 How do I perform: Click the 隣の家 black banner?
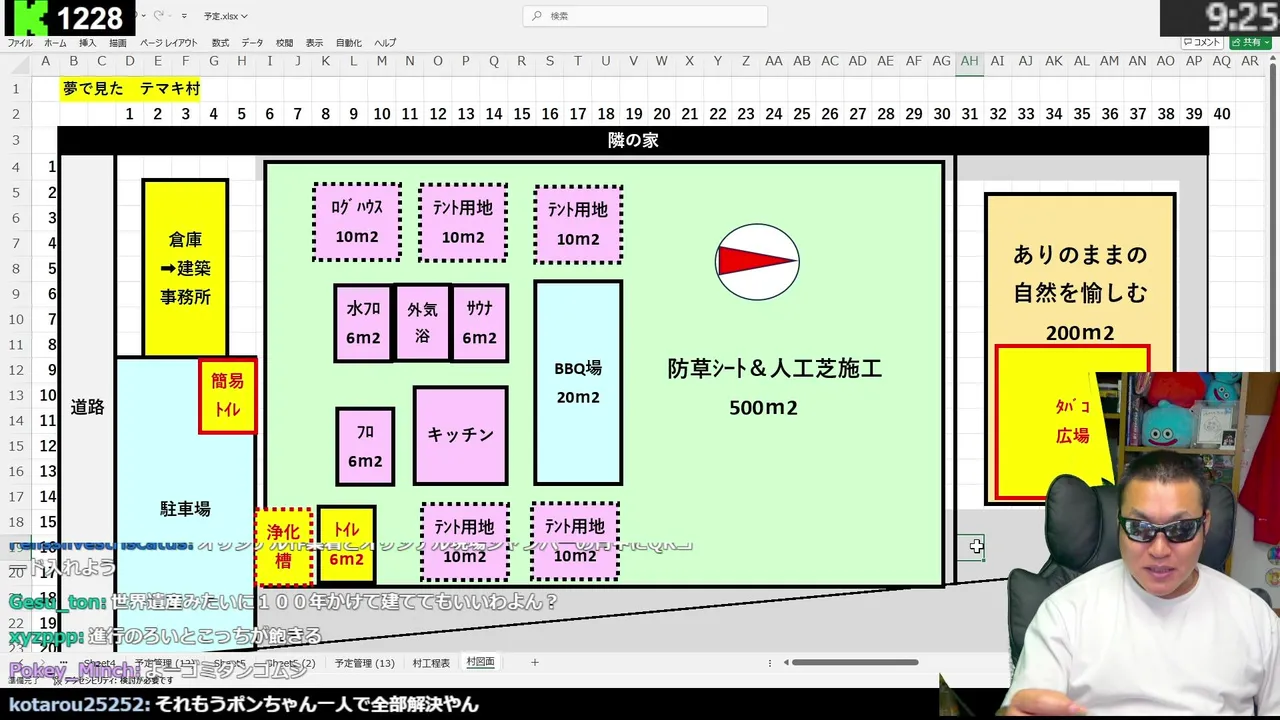[x=633, y=140]
